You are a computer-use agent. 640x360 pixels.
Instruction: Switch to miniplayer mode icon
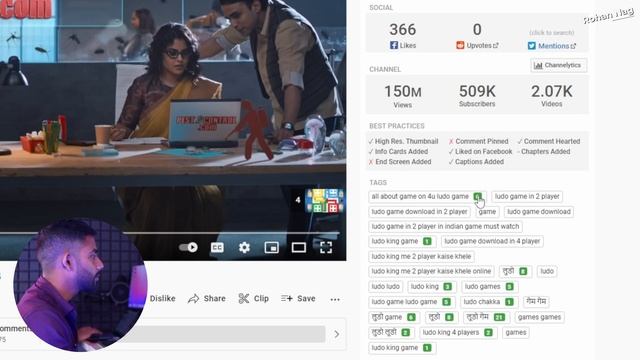pos(271,247)
